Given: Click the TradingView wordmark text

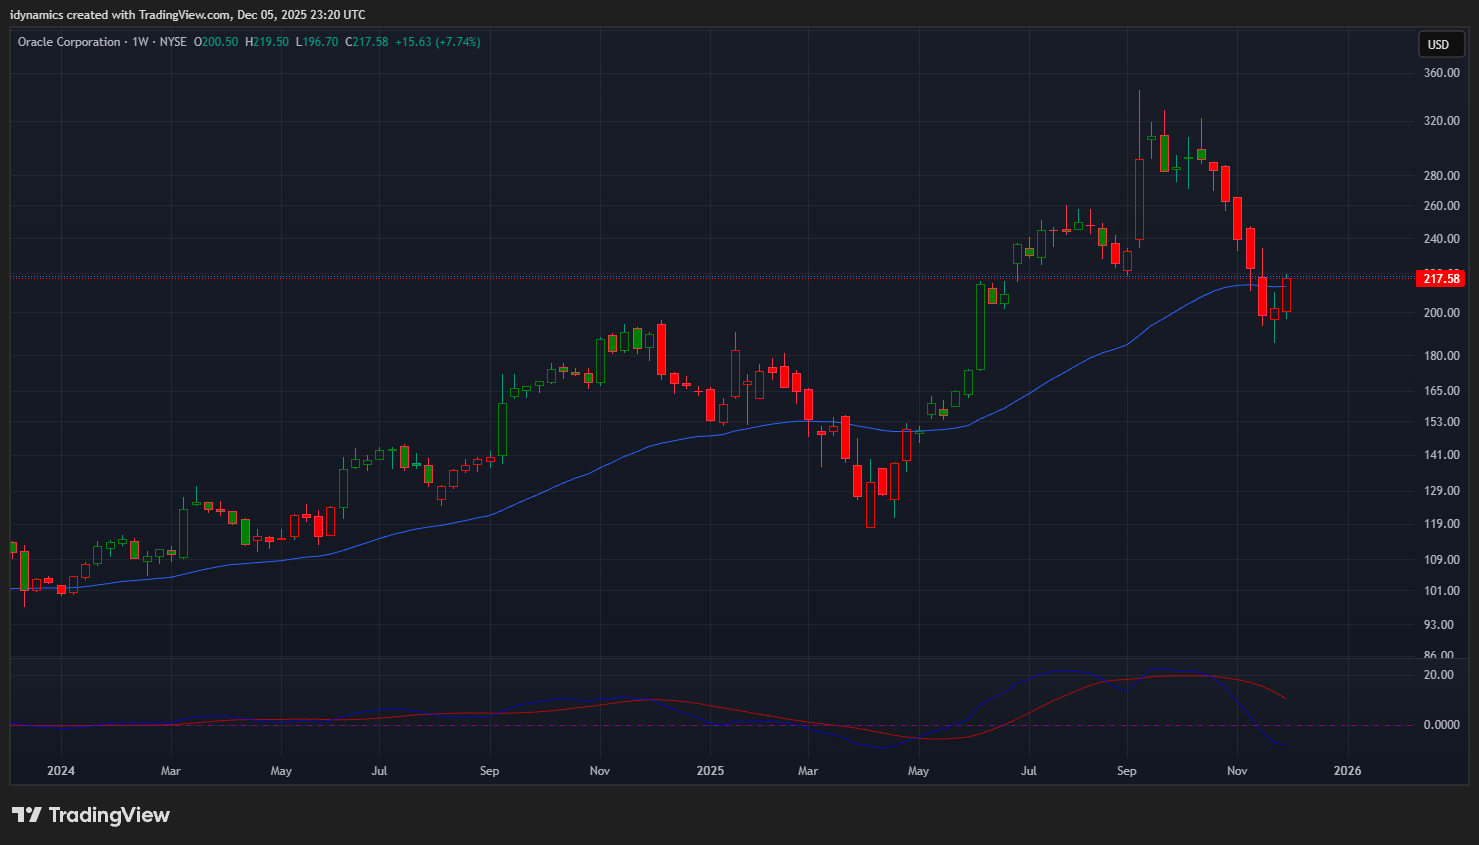Looking at the screenshot, I should 109,815.
